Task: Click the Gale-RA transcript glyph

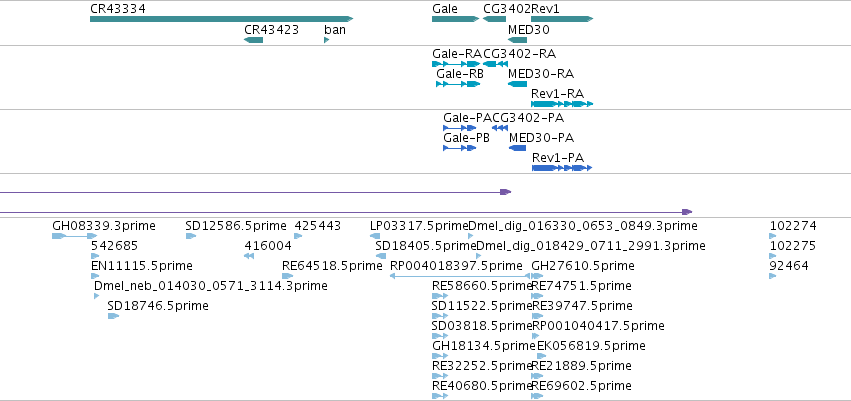Action: pos(456,64)
